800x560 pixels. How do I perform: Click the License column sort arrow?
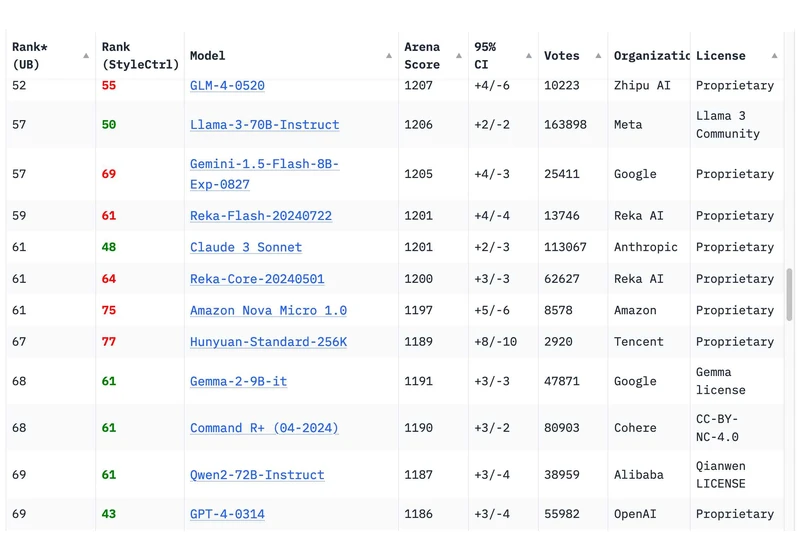click(x=774, y=56)
